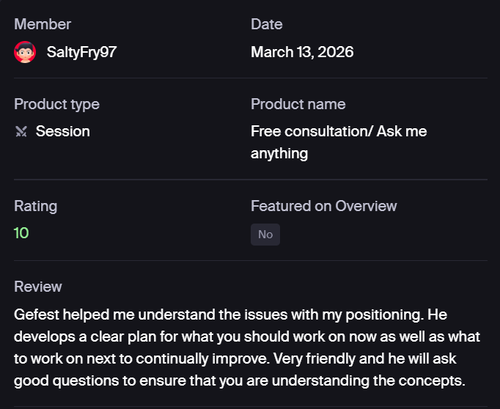Click the crossed swords Session icon
Viewport: 500px width, 409px height.
[x=21, y=131]
